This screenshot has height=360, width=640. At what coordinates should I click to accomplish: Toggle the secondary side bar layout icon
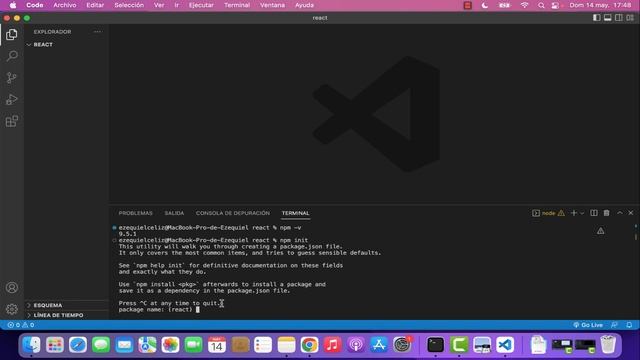point(619,18)
